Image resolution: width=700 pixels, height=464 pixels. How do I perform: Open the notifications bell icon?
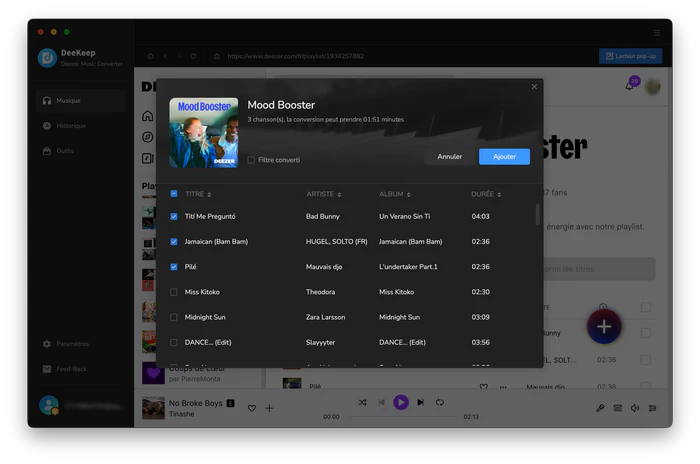[x=629, y=86]
